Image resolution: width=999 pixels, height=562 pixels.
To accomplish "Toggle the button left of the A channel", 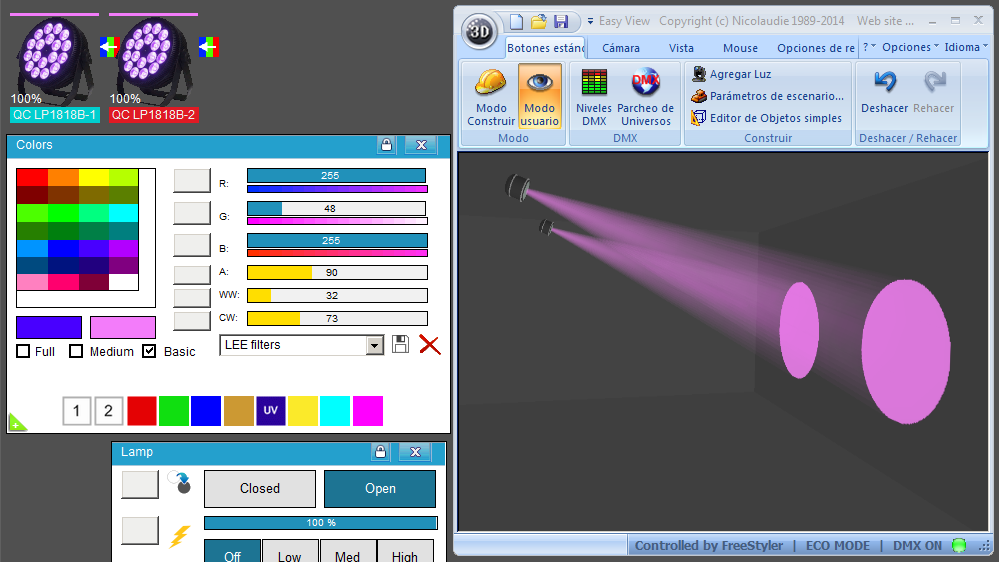I will coord(192,275).
